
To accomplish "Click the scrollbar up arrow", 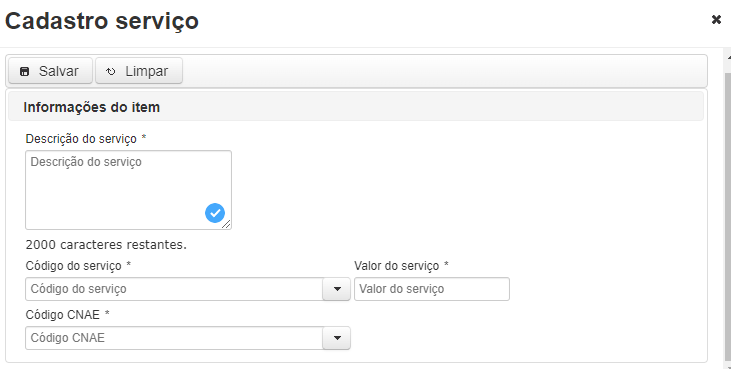I will pos(728,55).
